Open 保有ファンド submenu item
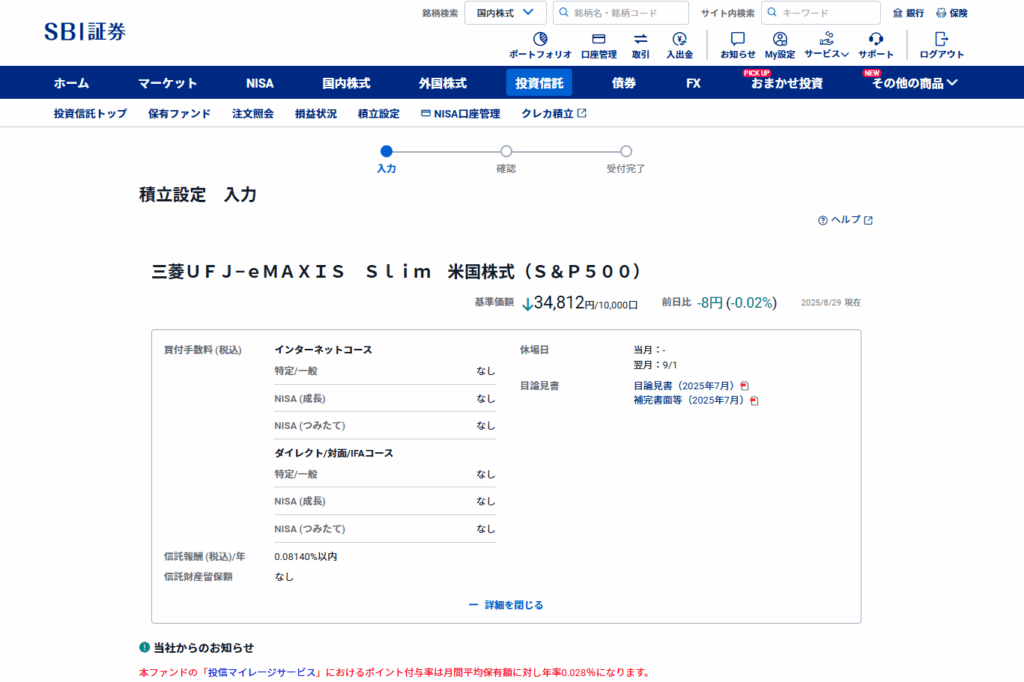The height and width of the screenshot is (682, 1024). [x=179, y=114]
